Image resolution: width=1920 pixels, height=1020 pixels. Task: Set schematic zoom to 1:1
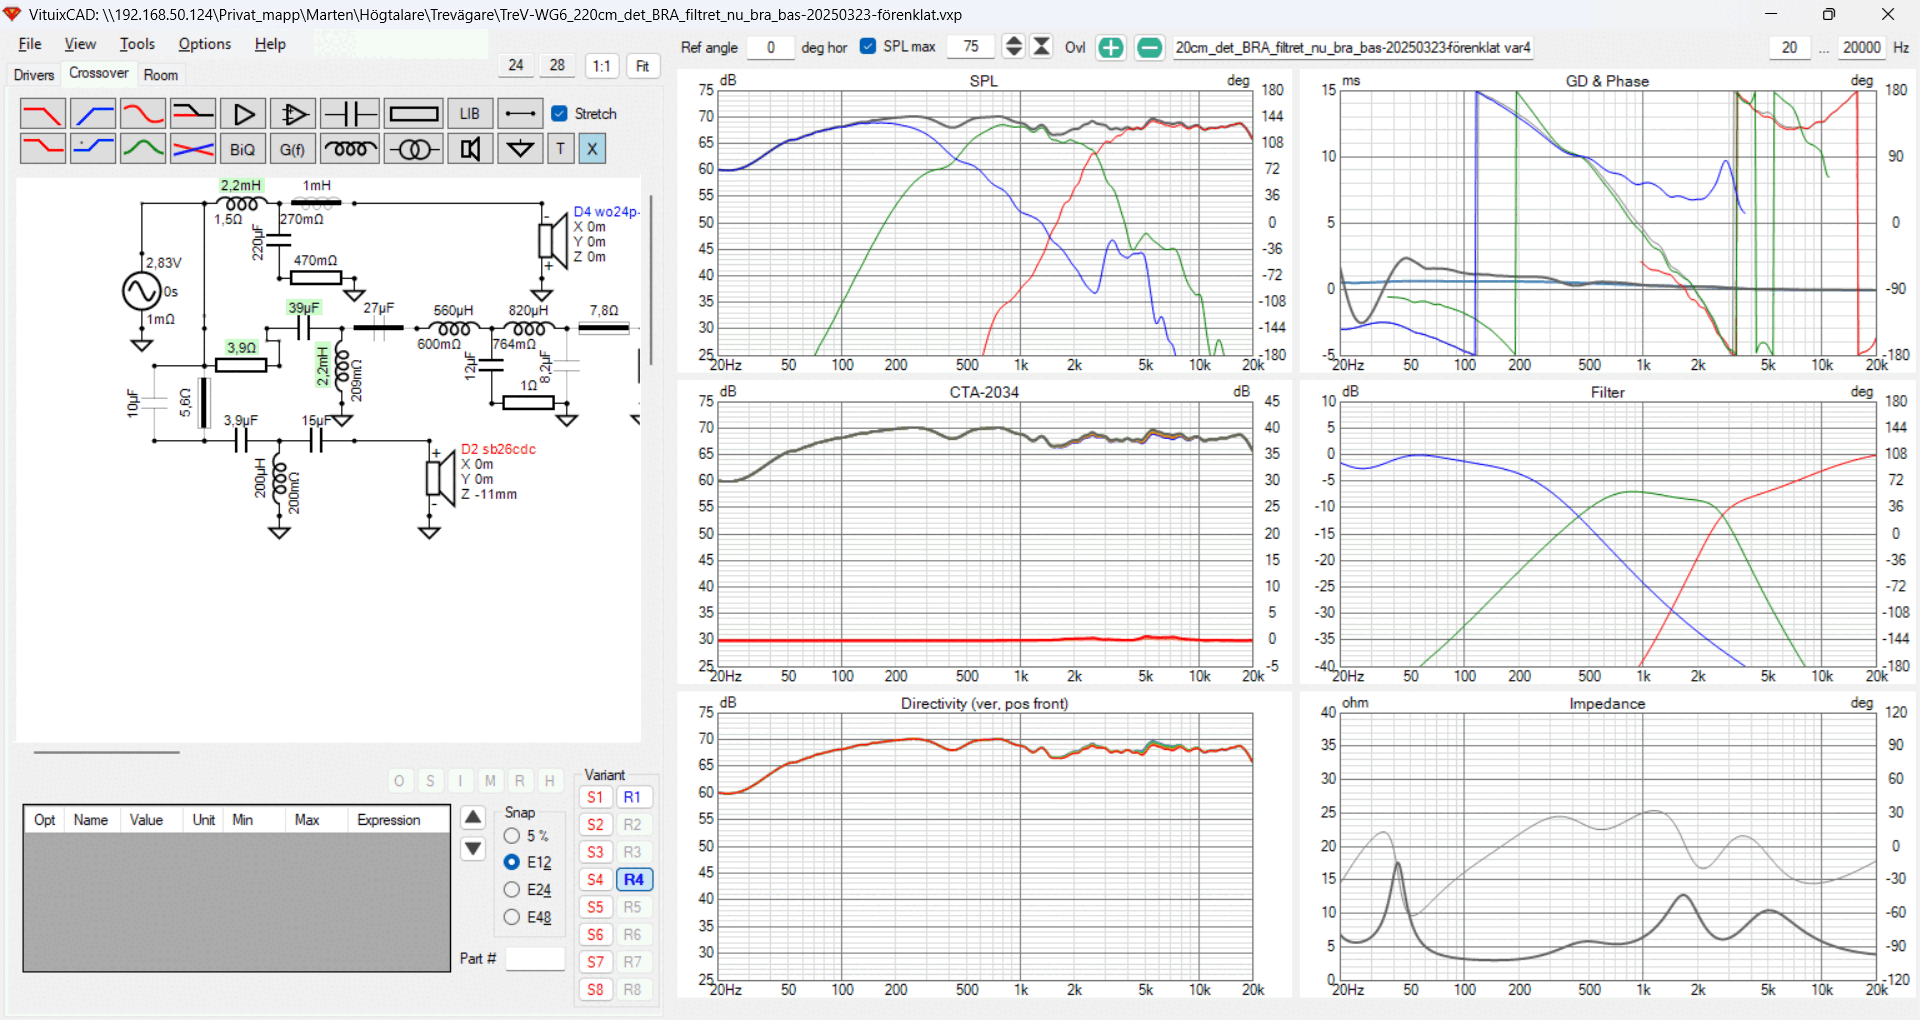[x=601, y=66]
